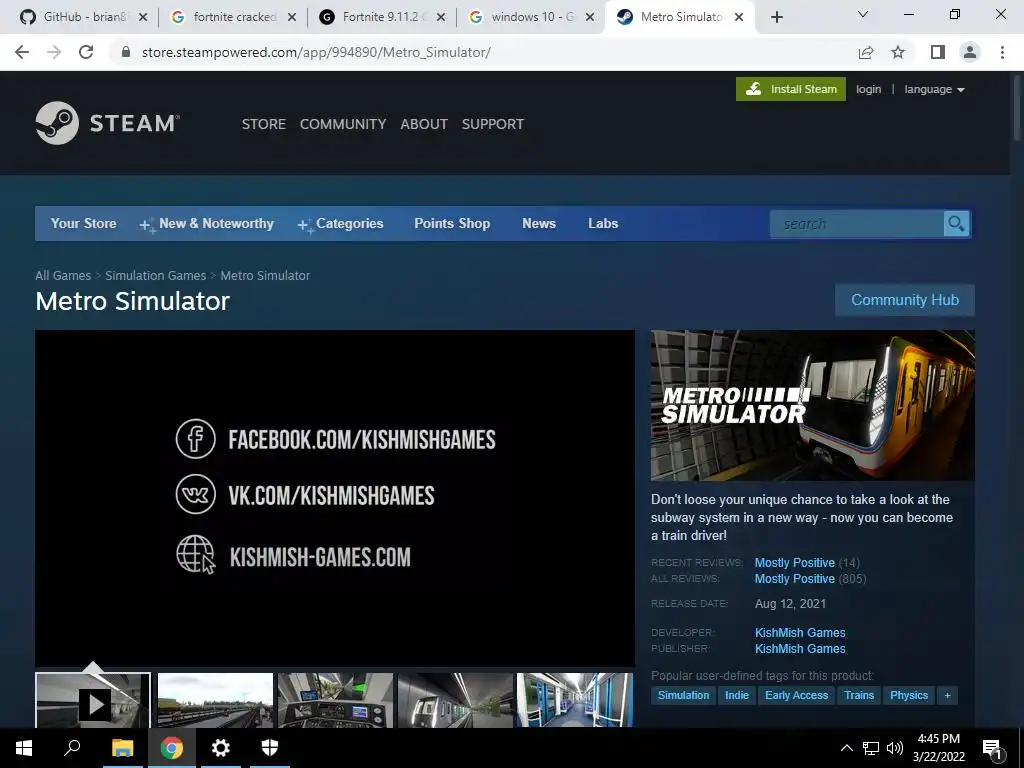Show hidden tray icons chevron
The image size is (1024, 768).
(x=846, y=748)
